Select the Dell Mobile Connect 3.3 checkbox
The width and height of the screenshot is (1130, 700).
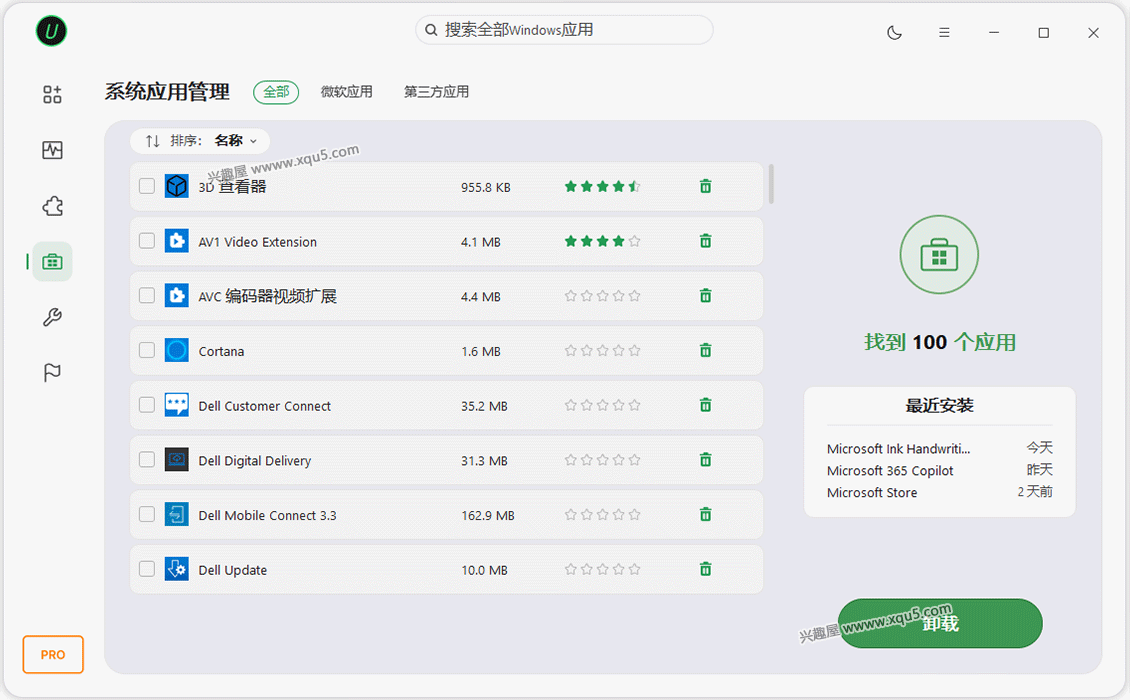click(x=147, y=514)
